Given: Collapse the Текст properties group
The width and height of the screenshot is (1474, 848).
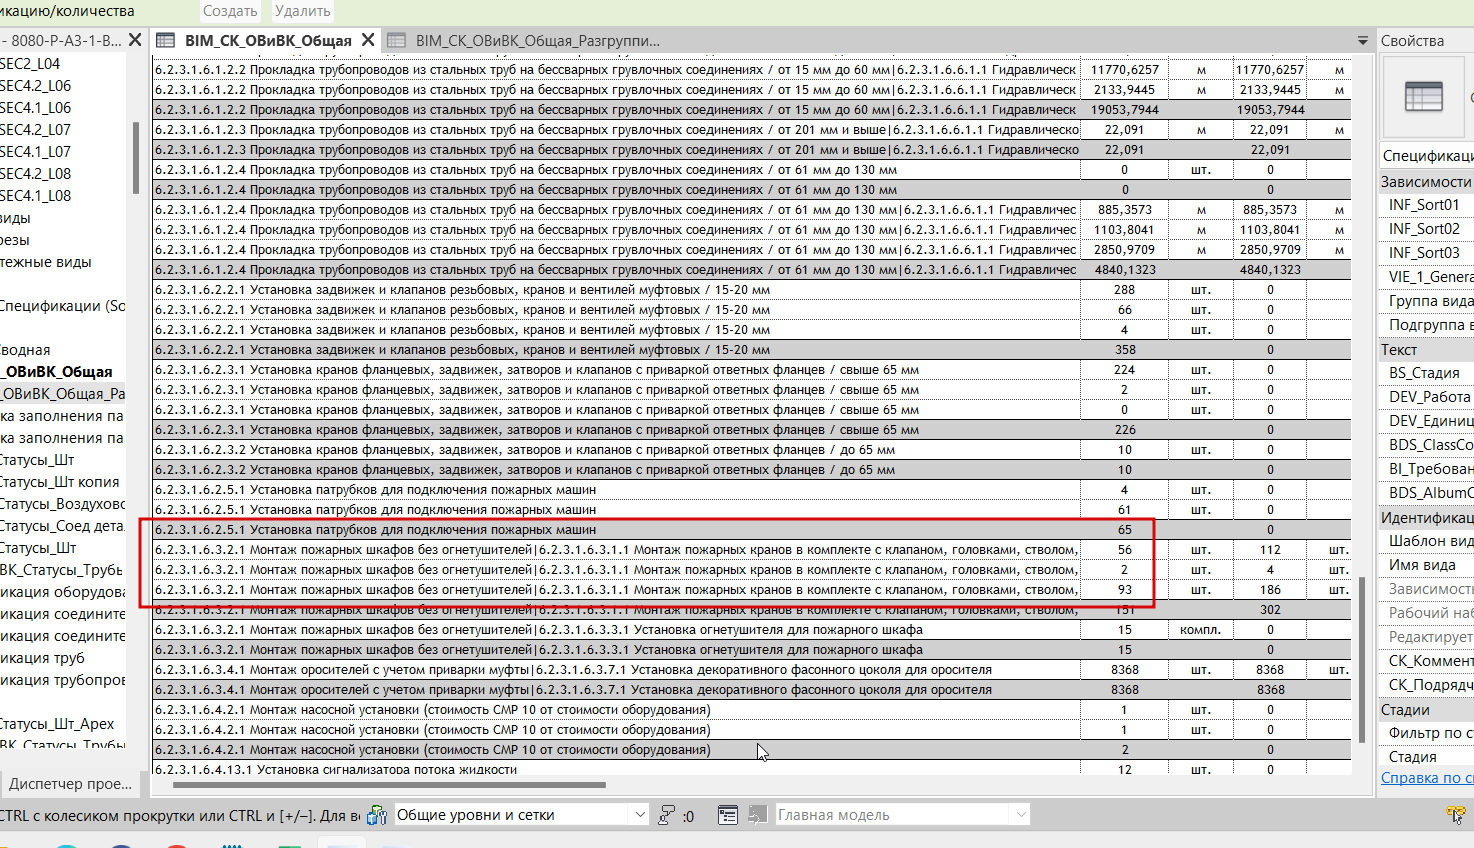Looking at the screenshot, I should (x=1427, y=349).
